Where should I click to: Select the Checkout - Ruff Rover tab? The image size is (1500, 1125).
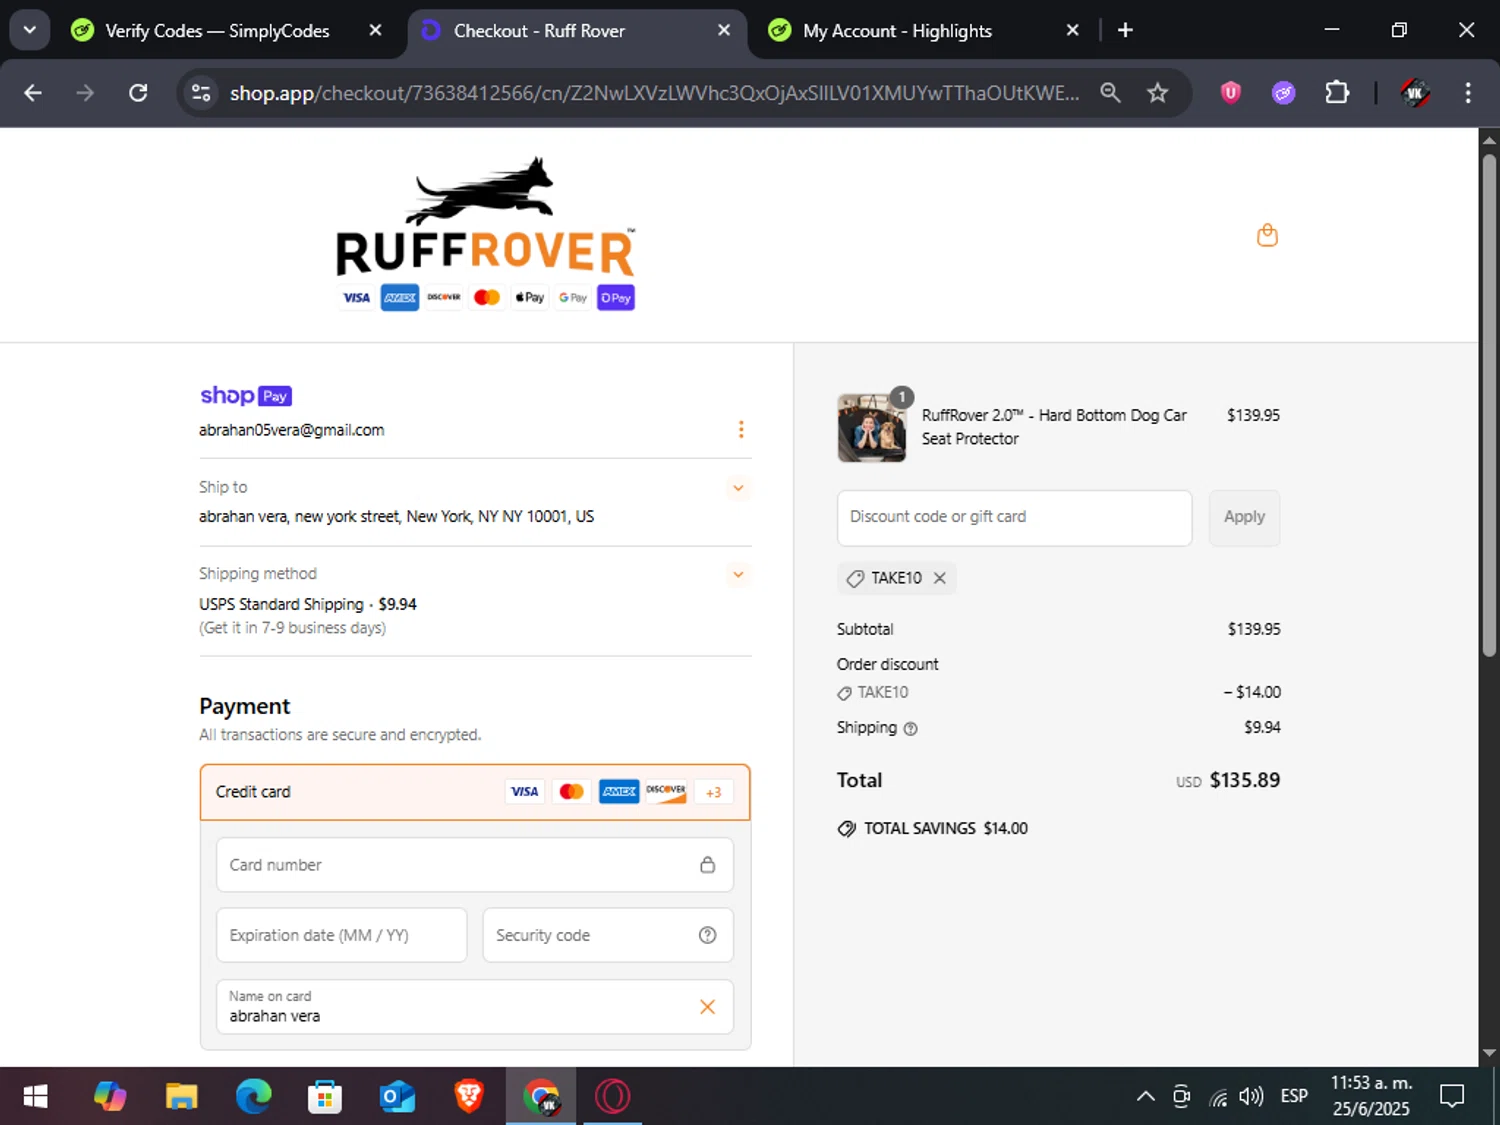click(539, 31)
